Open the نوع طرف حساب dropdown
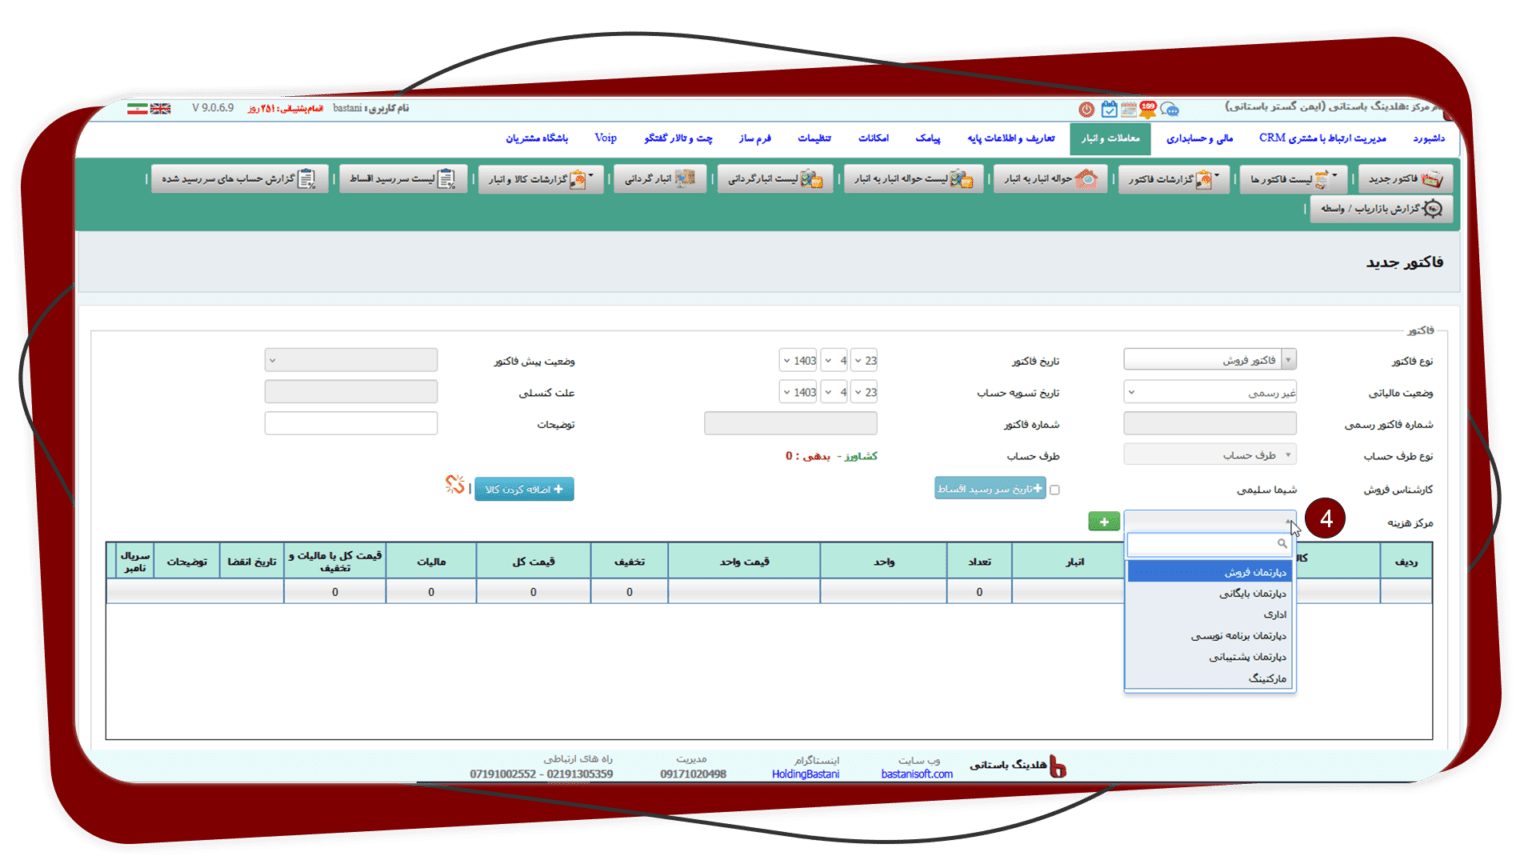The image size is (1536, 864). coord(1210,455)
